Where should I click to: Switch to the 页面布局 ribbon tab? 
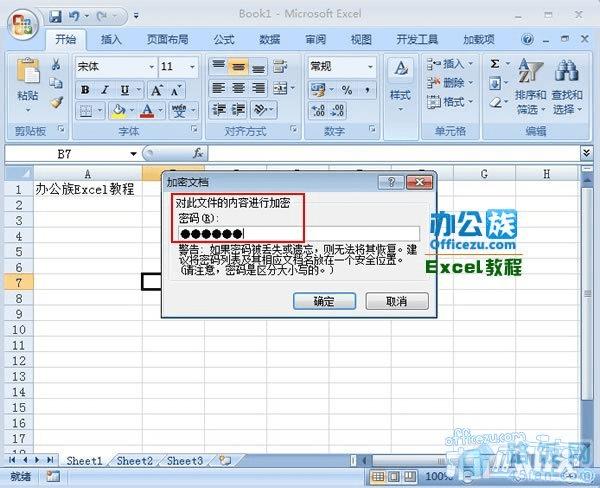[x=168, y=39]
